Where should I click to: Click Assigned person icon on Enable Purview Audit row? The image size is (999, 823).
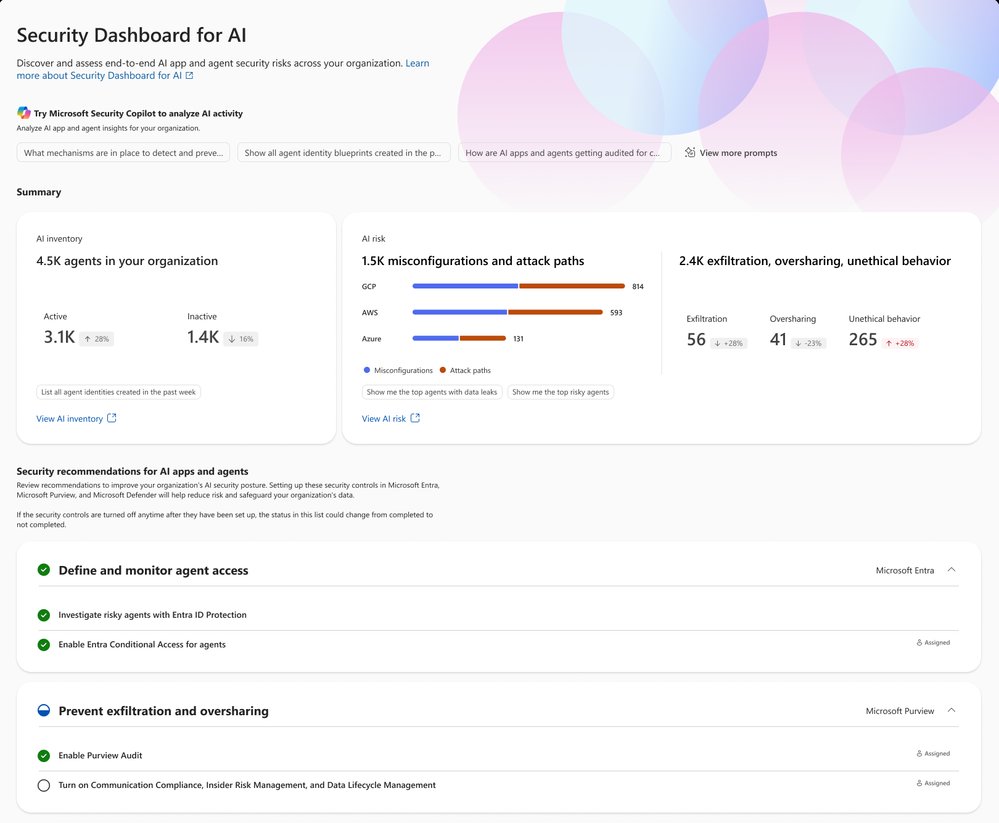pos(919,754)
